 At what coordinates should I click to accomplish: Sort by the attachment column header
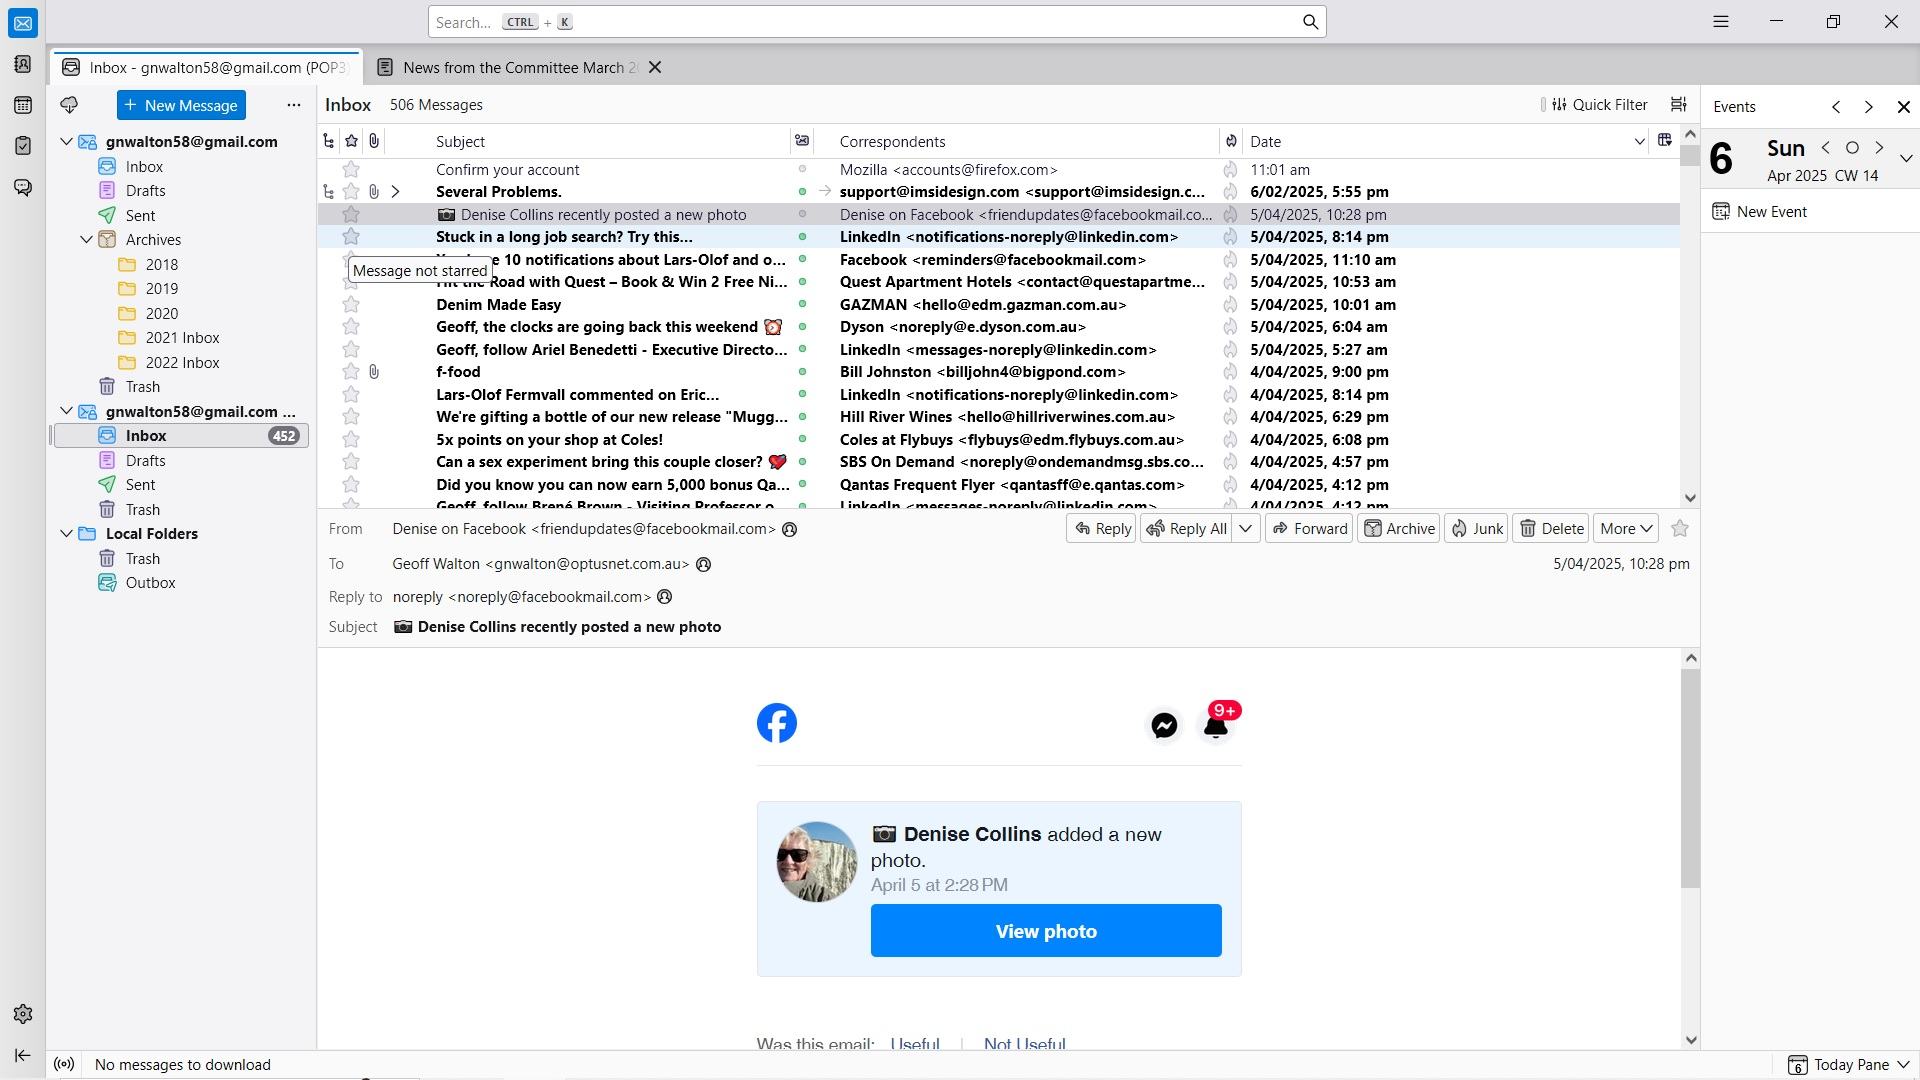pos(374,141)
